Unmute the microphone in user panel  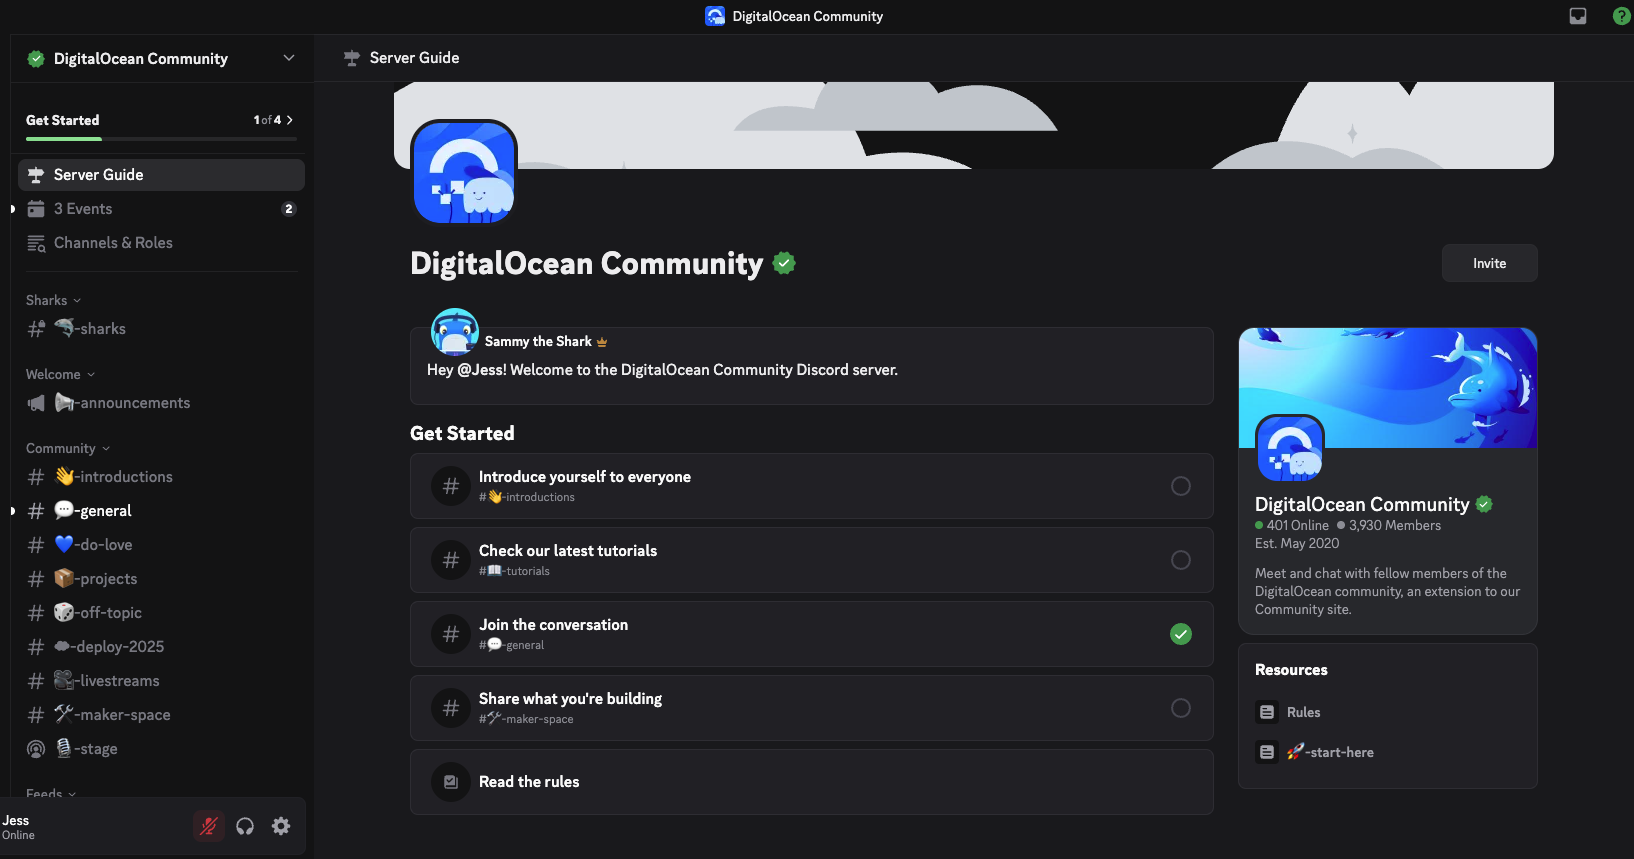[x=209, y=826]
